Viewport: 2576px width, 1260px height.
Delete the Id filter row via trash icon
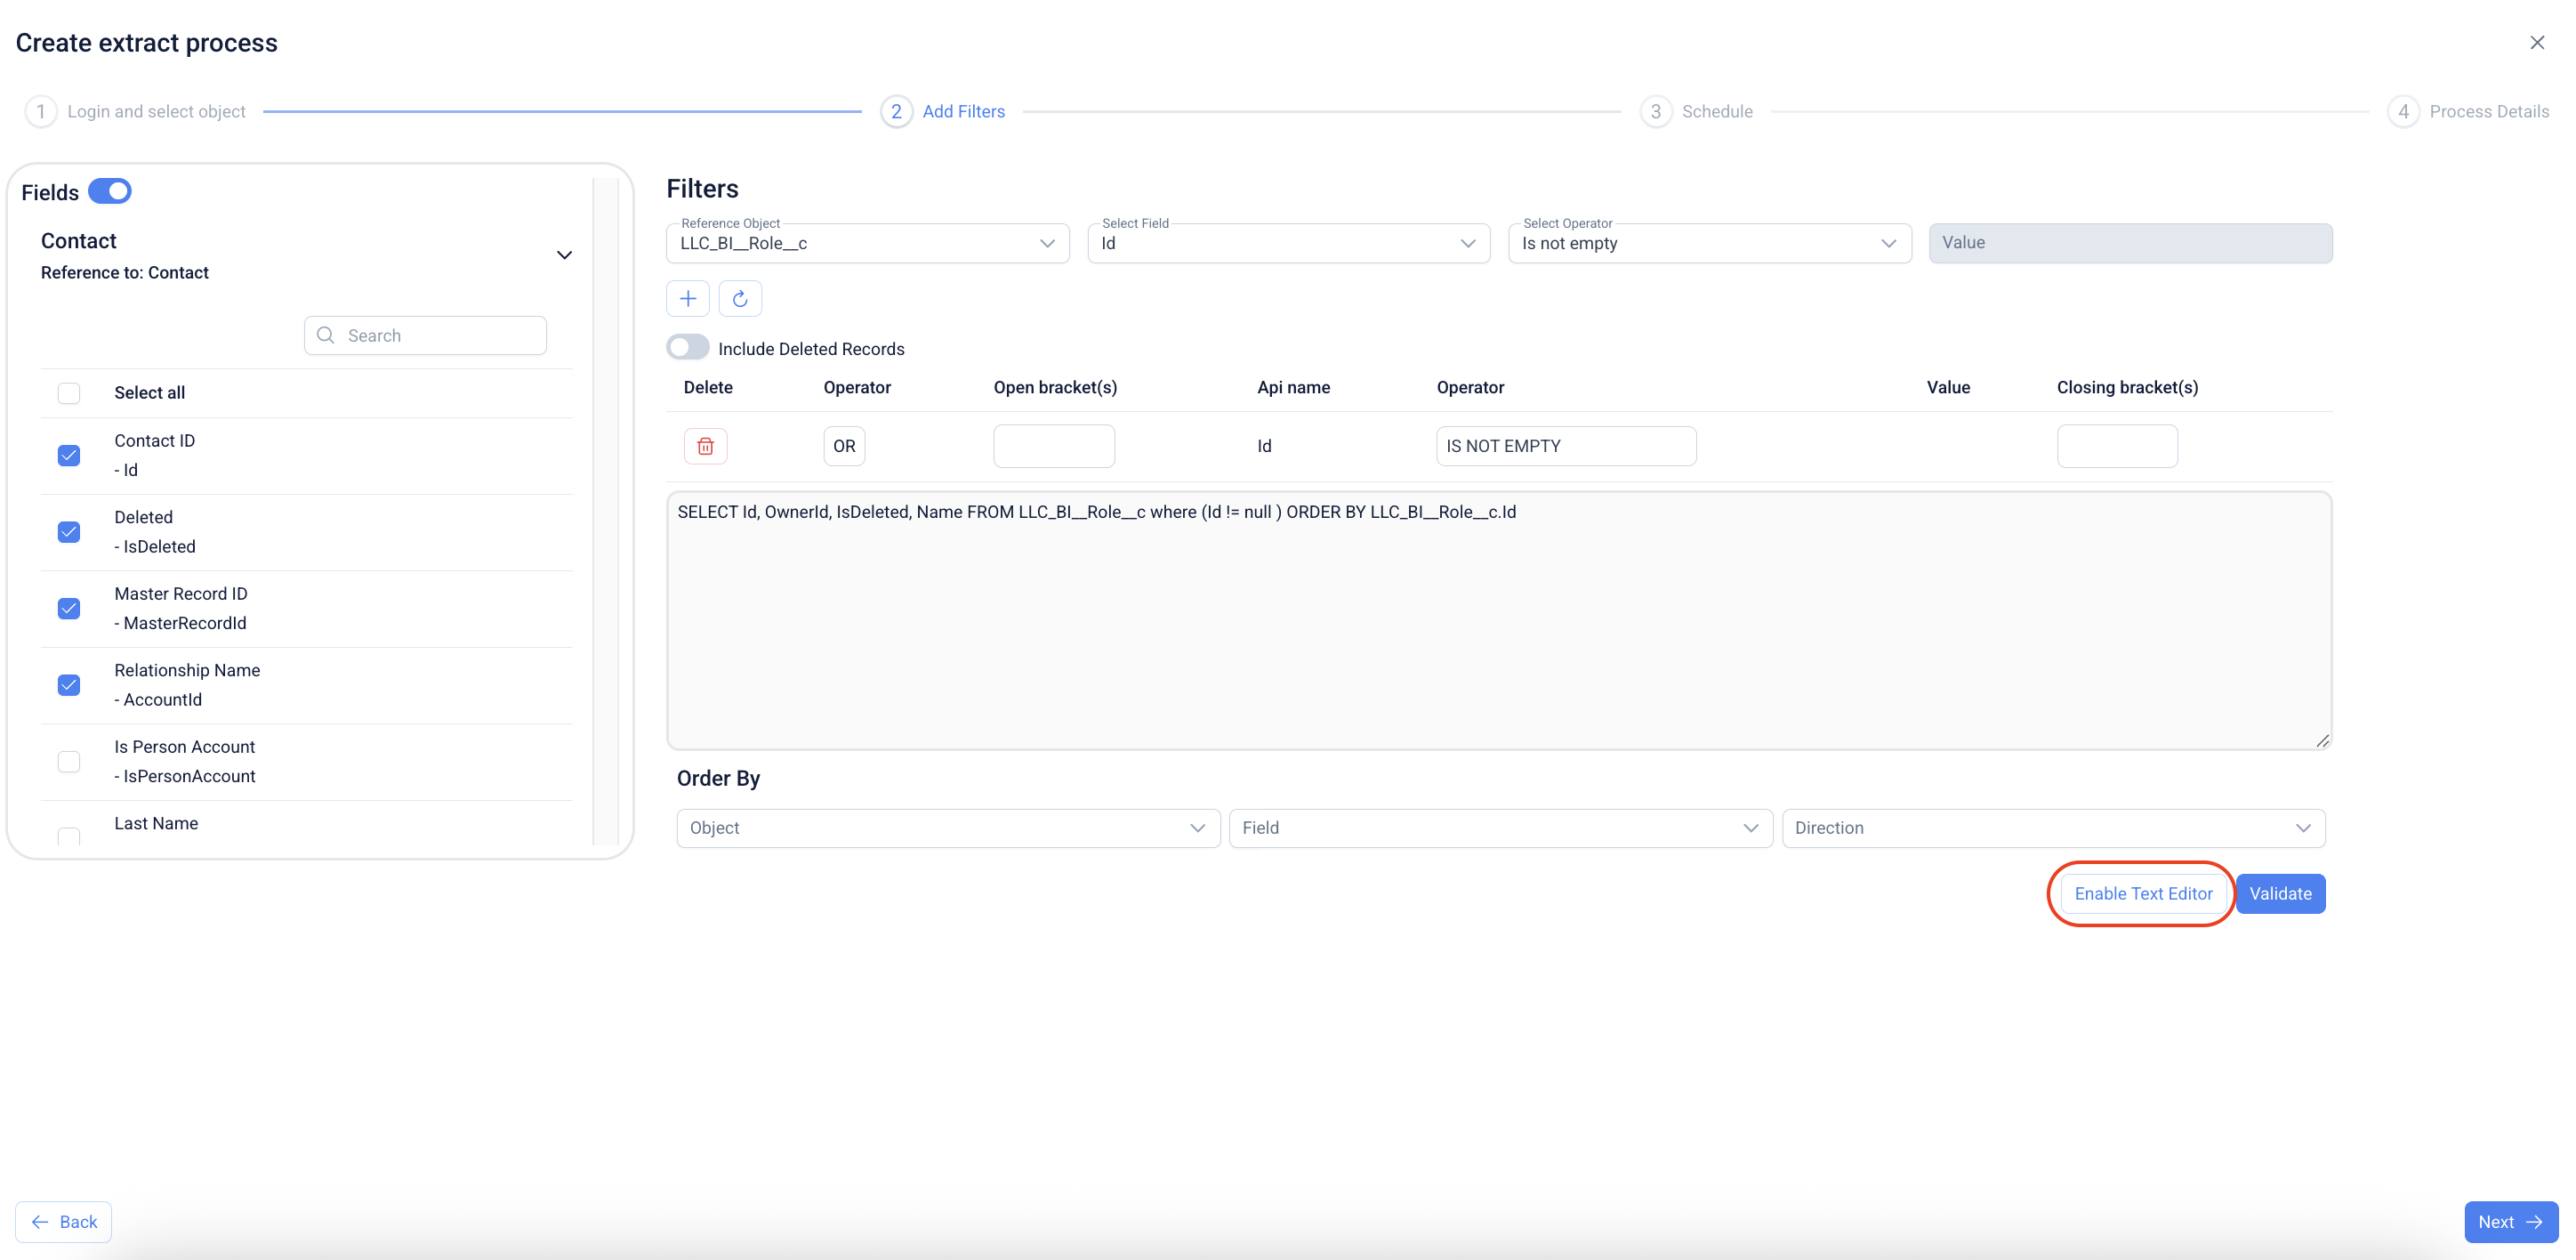tap(705, 446)
